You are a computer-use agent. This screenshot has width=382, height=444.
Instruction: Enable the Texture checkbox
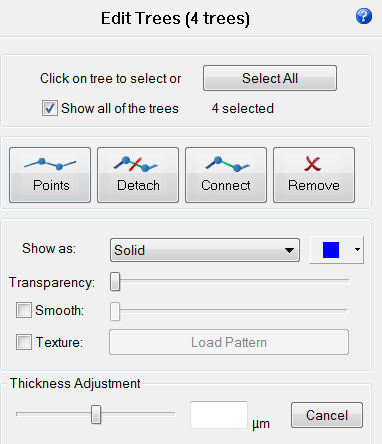coord(24,342)
